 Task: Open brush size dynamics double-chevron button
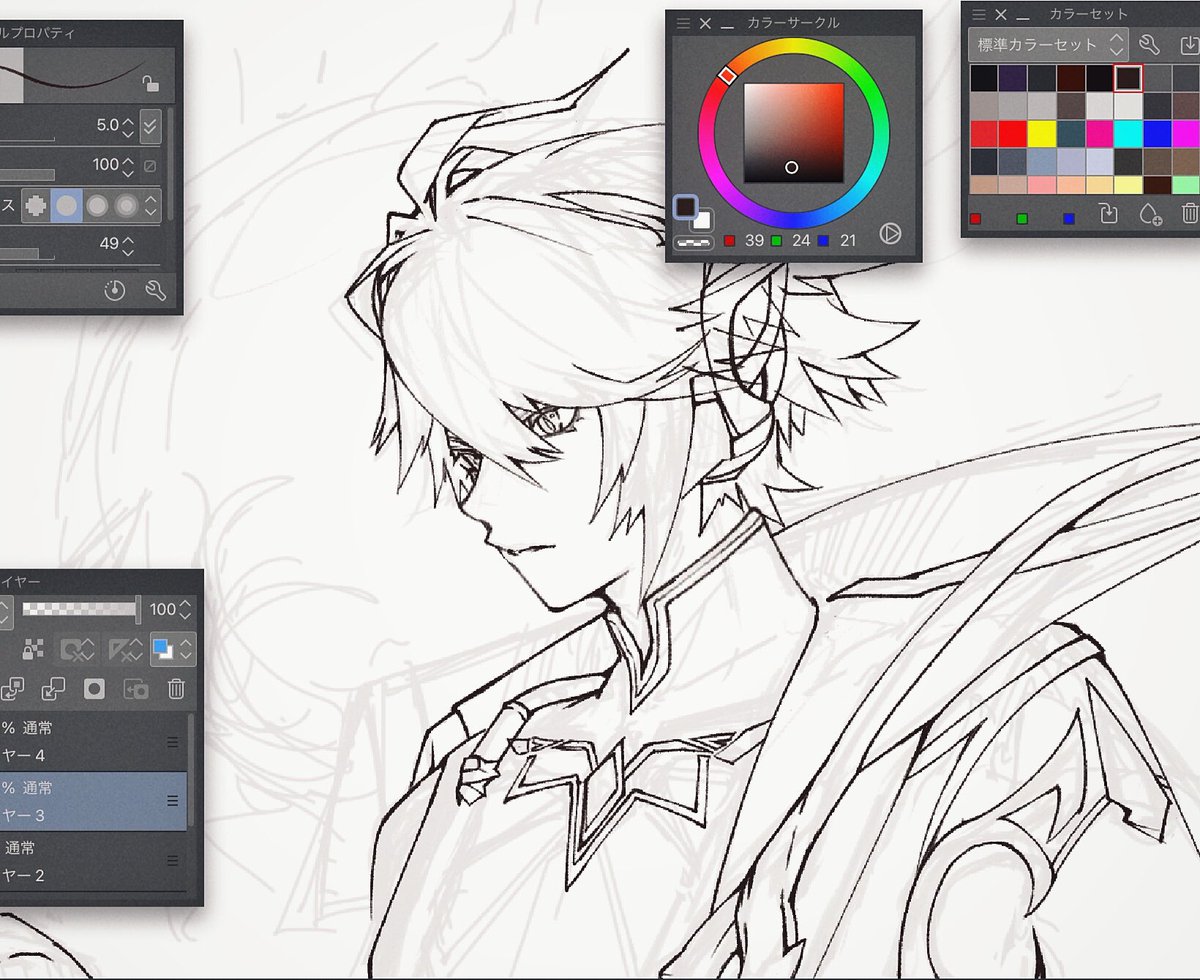pos(150,125)
